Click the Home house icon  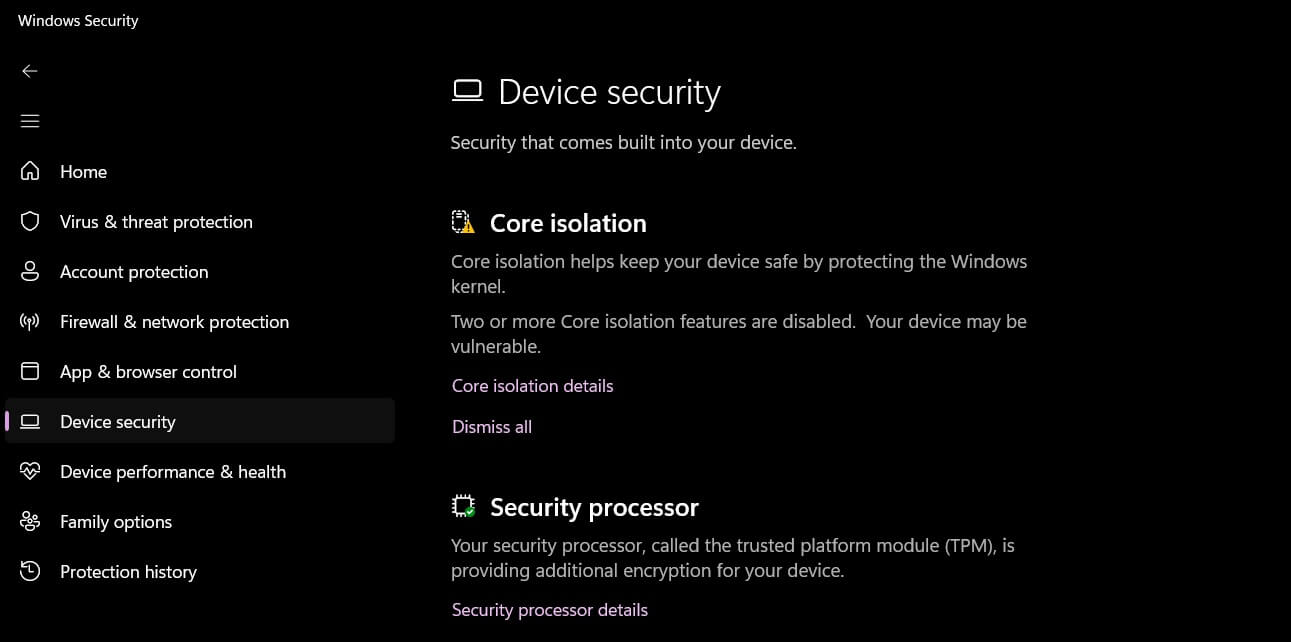[x=30, y=171]
